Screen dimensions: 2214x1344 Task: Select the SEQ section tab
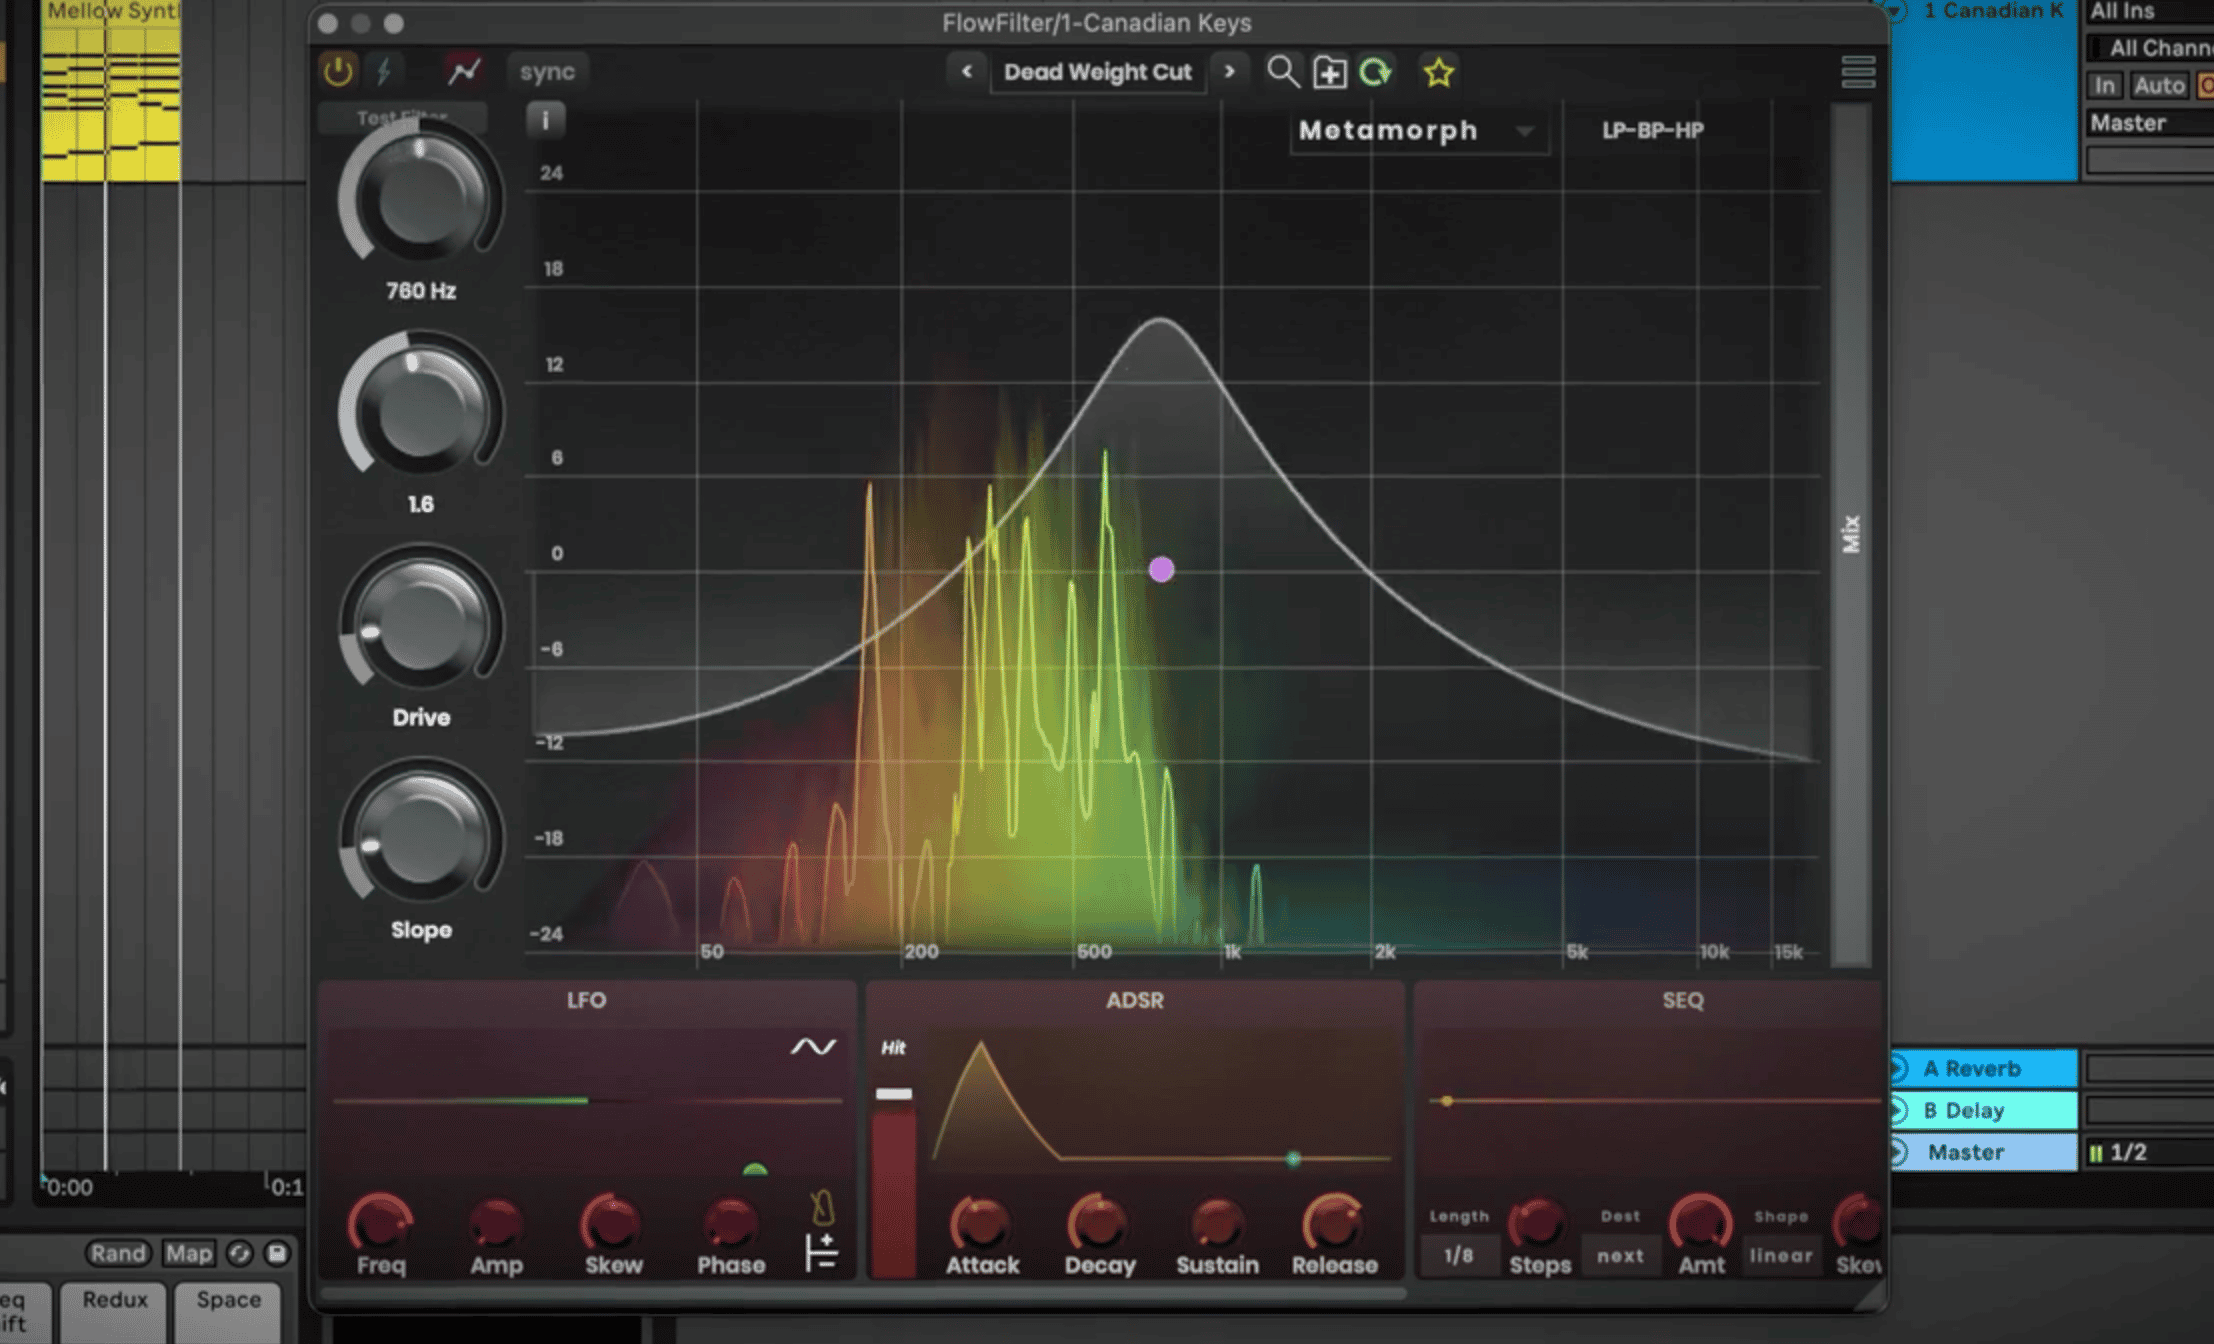[1683, 1000]
